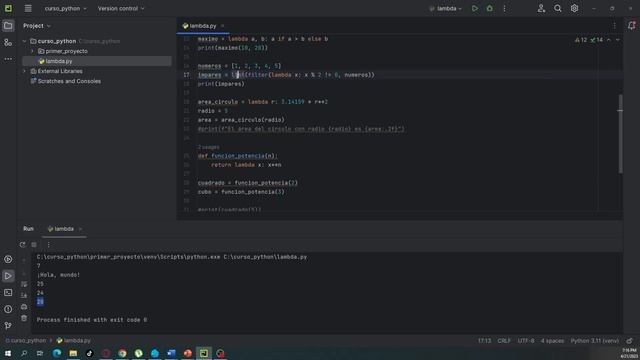Image resolution: width=640 pixels, height=360 pixels.
Task: Open the Structure tool window icon
Action: [x=8, y=42]
